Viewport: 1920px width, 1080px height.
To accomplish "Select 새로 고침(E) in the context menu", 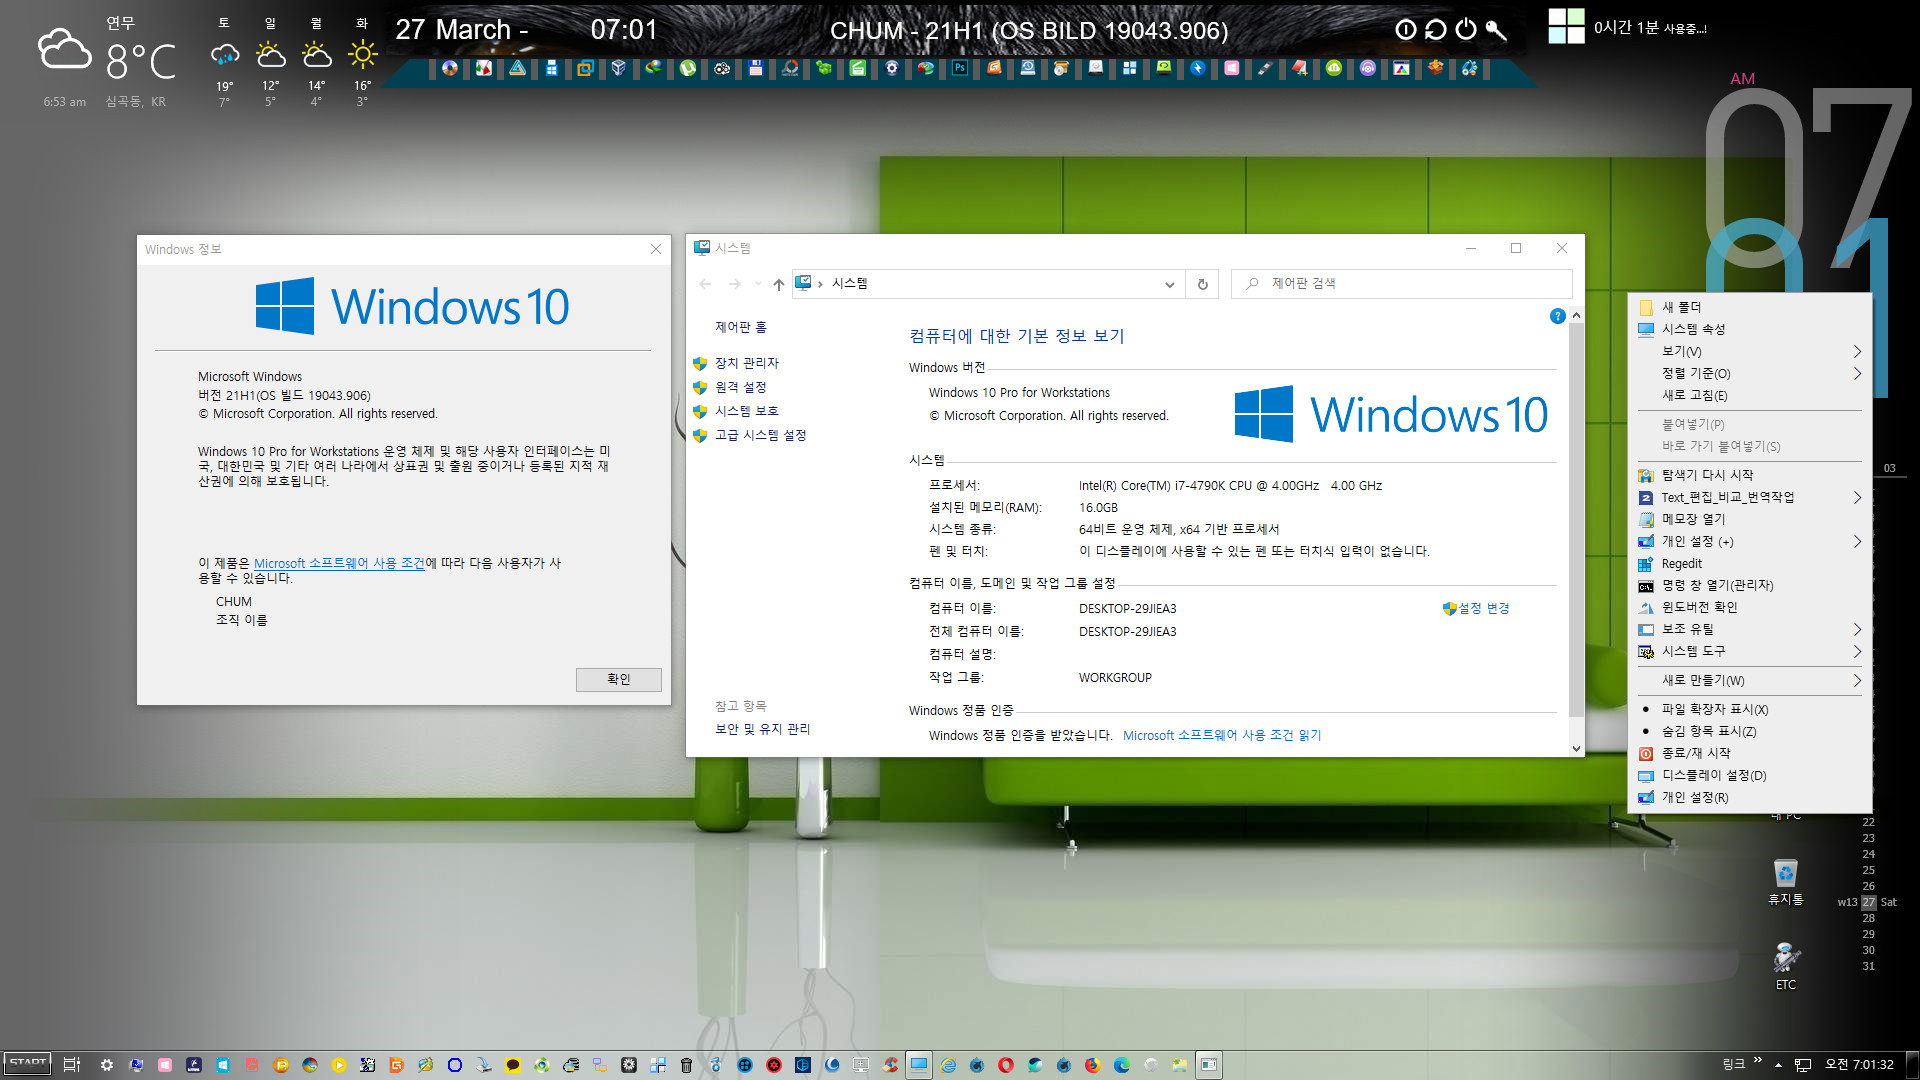I will point(1749,395).
